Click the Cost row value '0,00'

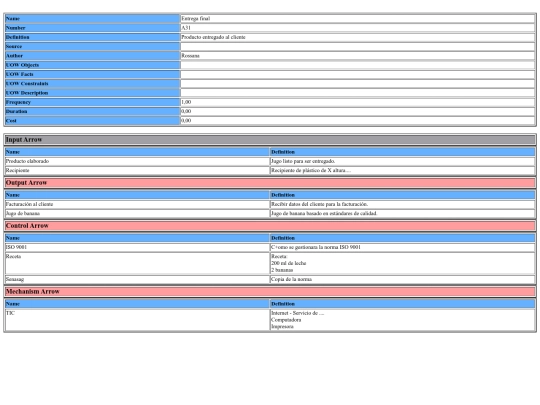[186, 121]
